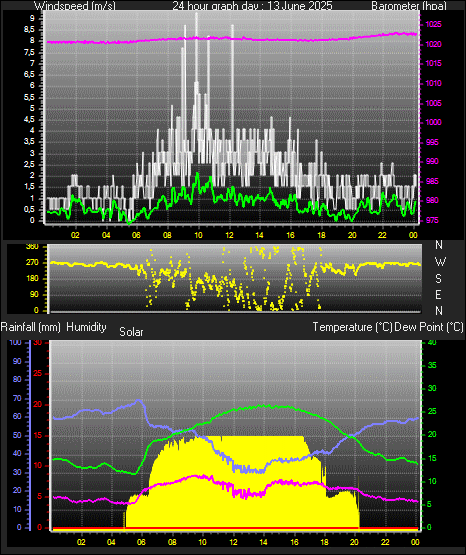Click the magenta barometer value 985
The width and height of the screenshot is (466, 555).
point(432,181)
